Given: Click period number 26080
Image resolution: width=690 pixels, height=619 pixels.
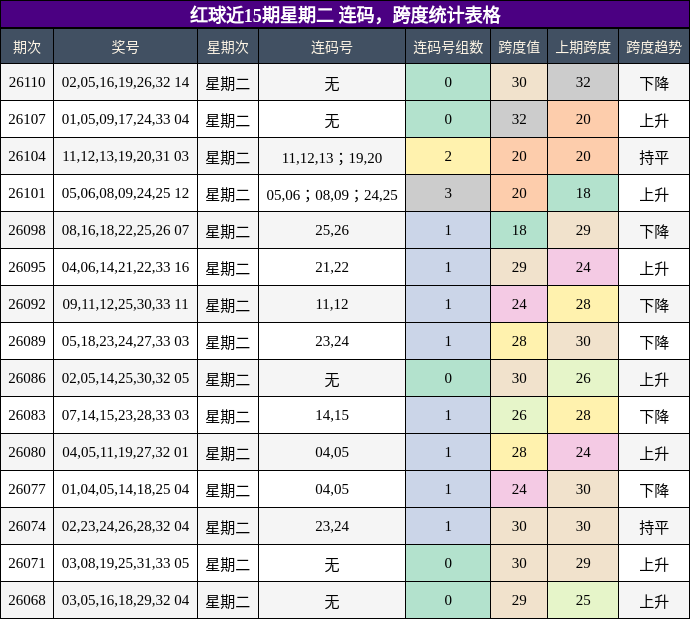Looking at the screenshot, I should tap(27, 452).
